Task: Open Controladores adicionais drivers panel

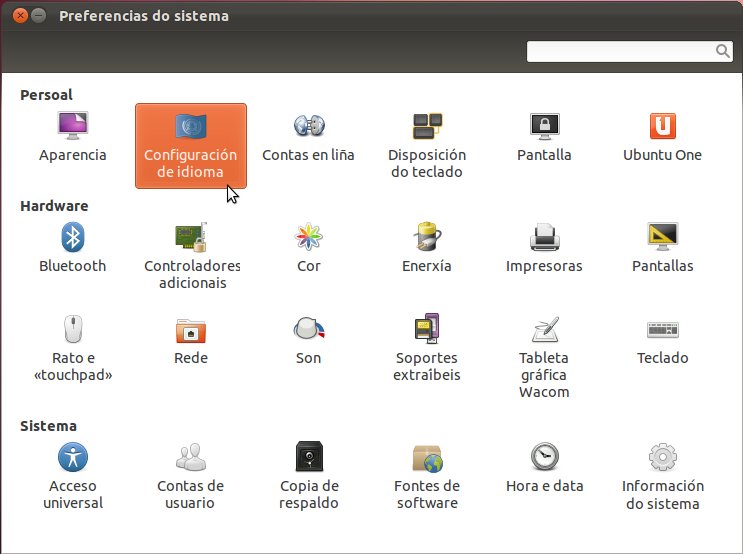Action: tap(192, 256)
